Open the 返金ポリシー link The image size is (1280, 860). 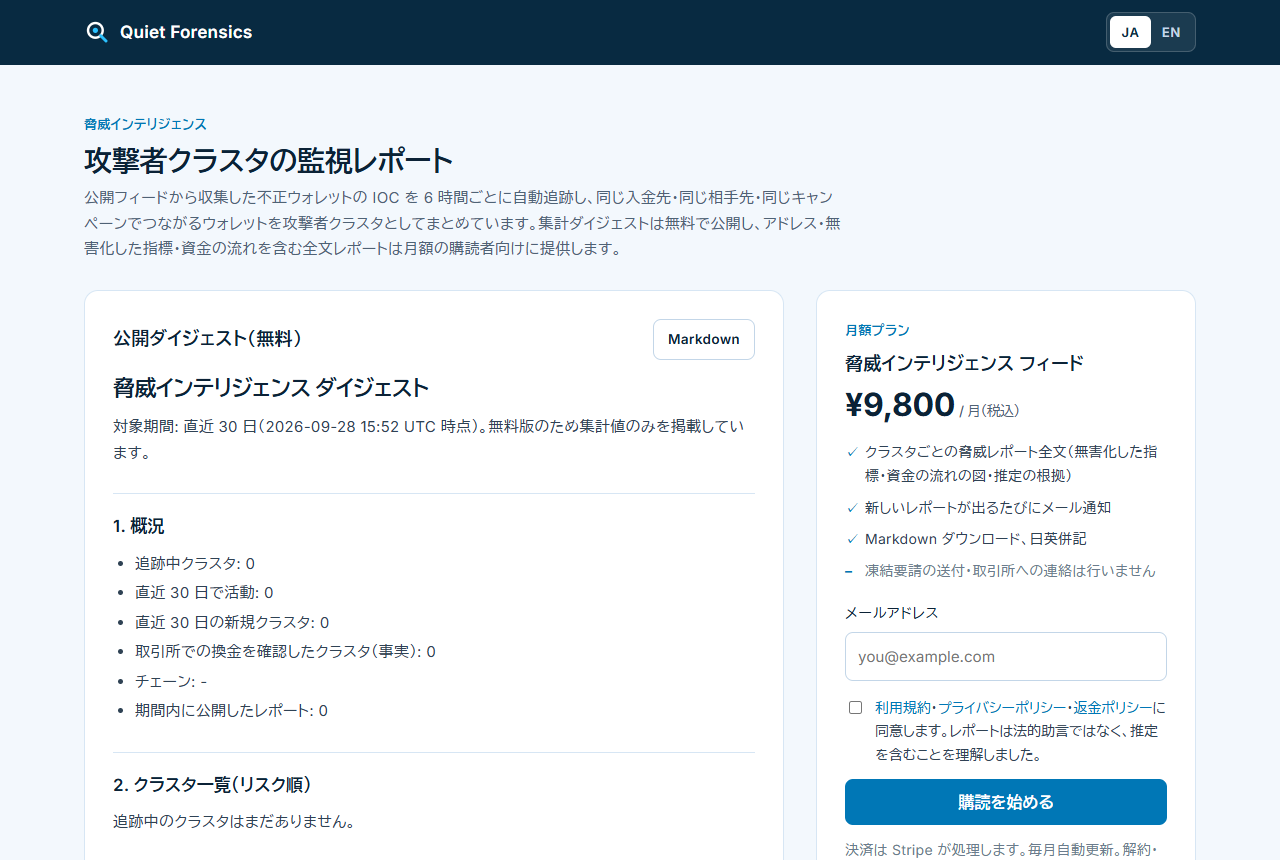[1113, 707]
